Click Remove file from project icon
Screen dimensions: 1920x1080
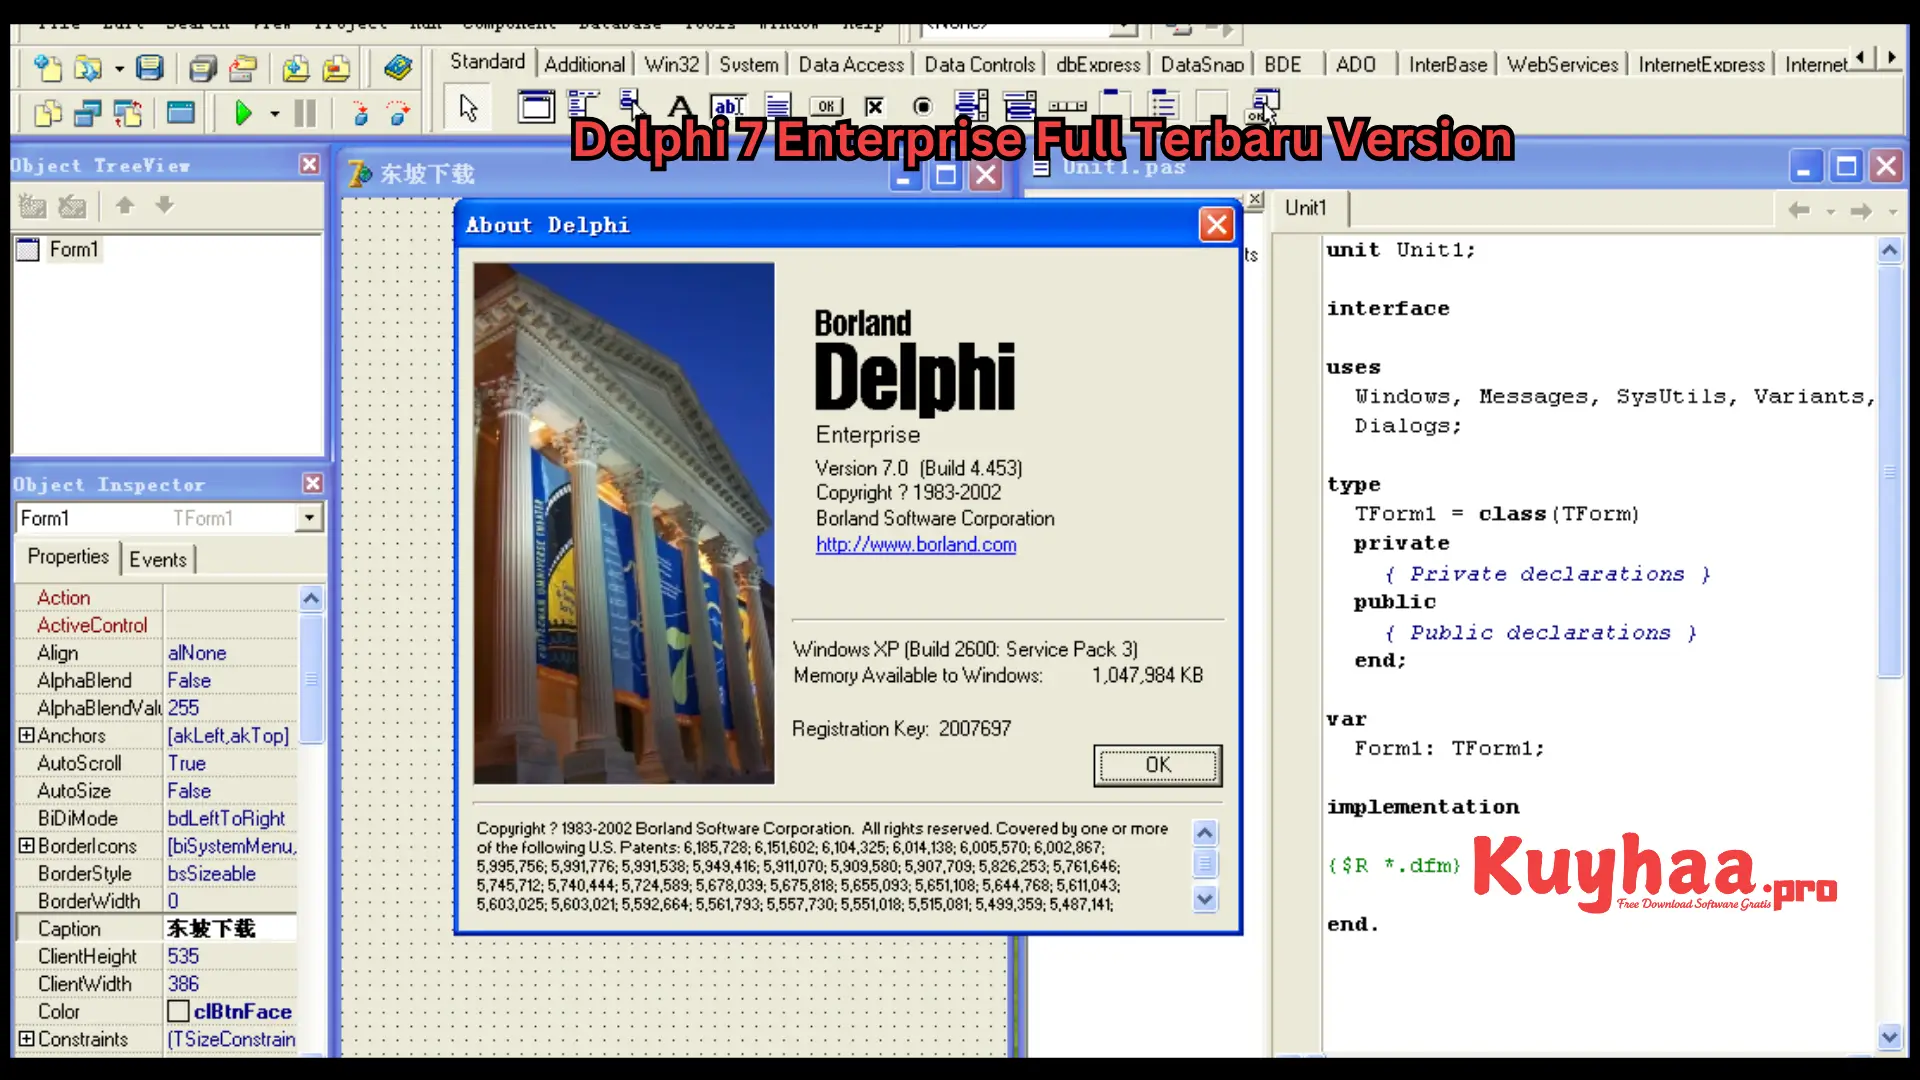click(x=337, y=68)
